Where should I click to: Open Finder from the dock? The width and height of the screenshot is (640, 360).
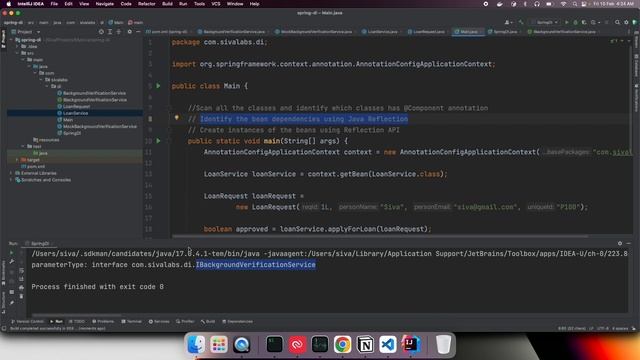[x=196, y=344]
